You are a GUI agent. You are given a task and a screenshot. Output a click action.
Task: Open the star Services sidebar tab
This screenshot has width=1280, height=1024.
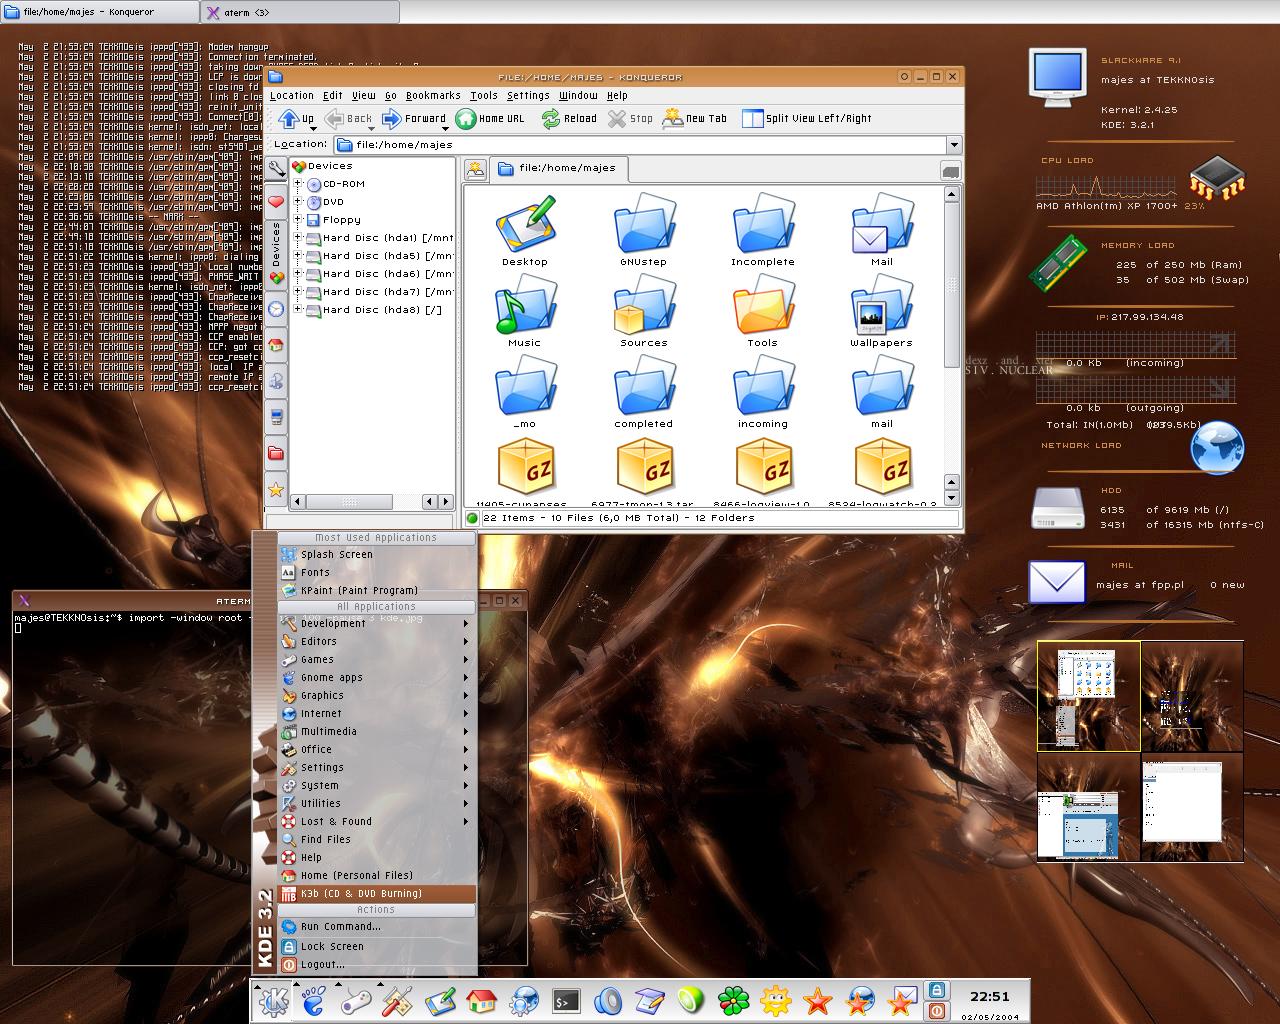(276, 489)
